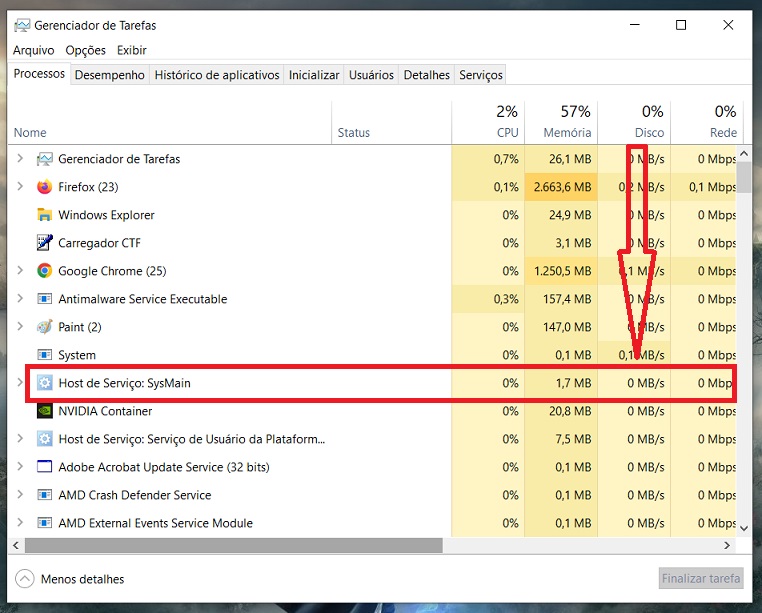Click the horizontal scrollbar left arrow
Viewport: 762px width, 613px height.
click(x=16, y=545)
